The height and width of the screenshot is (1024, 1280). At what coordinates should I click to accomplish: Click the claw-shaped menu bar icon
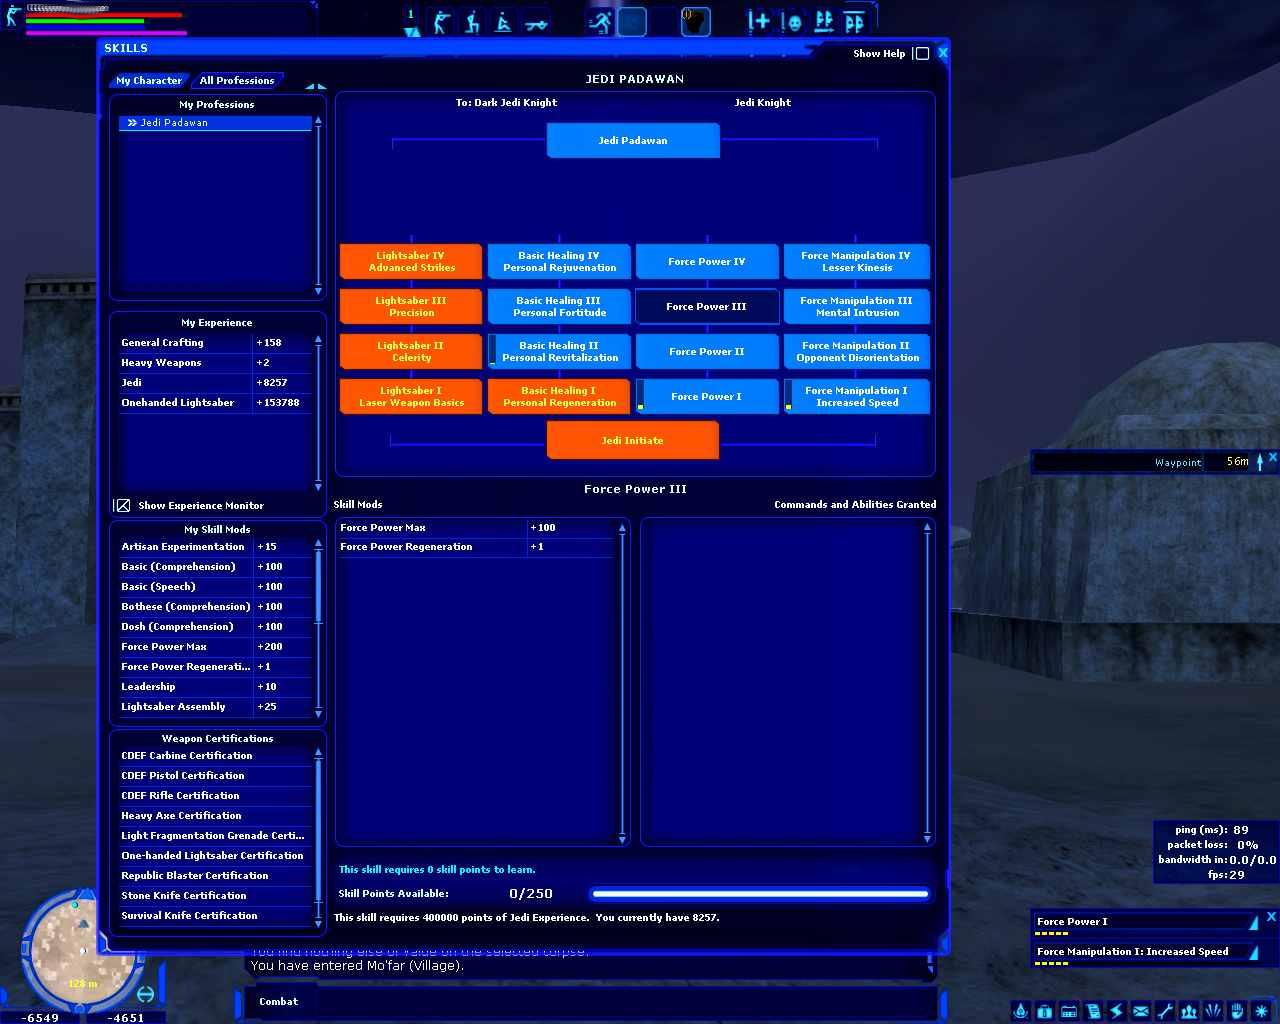click(x=1212, y=1011)
